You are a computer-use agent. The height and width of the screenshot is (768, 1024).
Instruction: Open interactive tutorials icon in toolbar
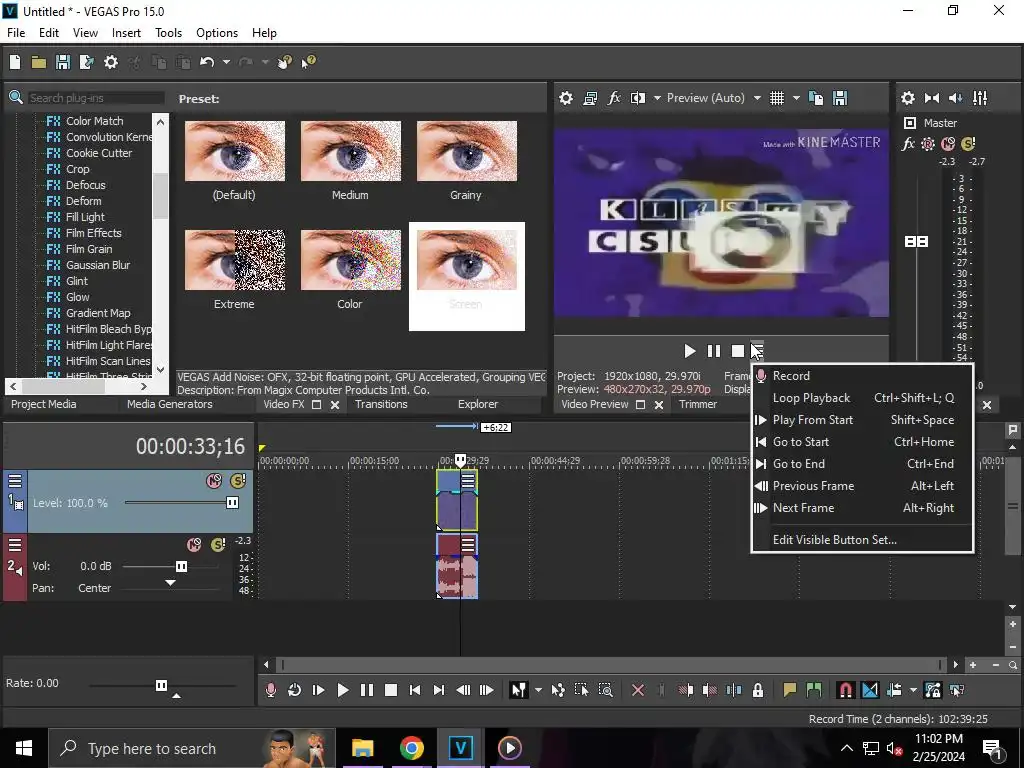(285, 62)
